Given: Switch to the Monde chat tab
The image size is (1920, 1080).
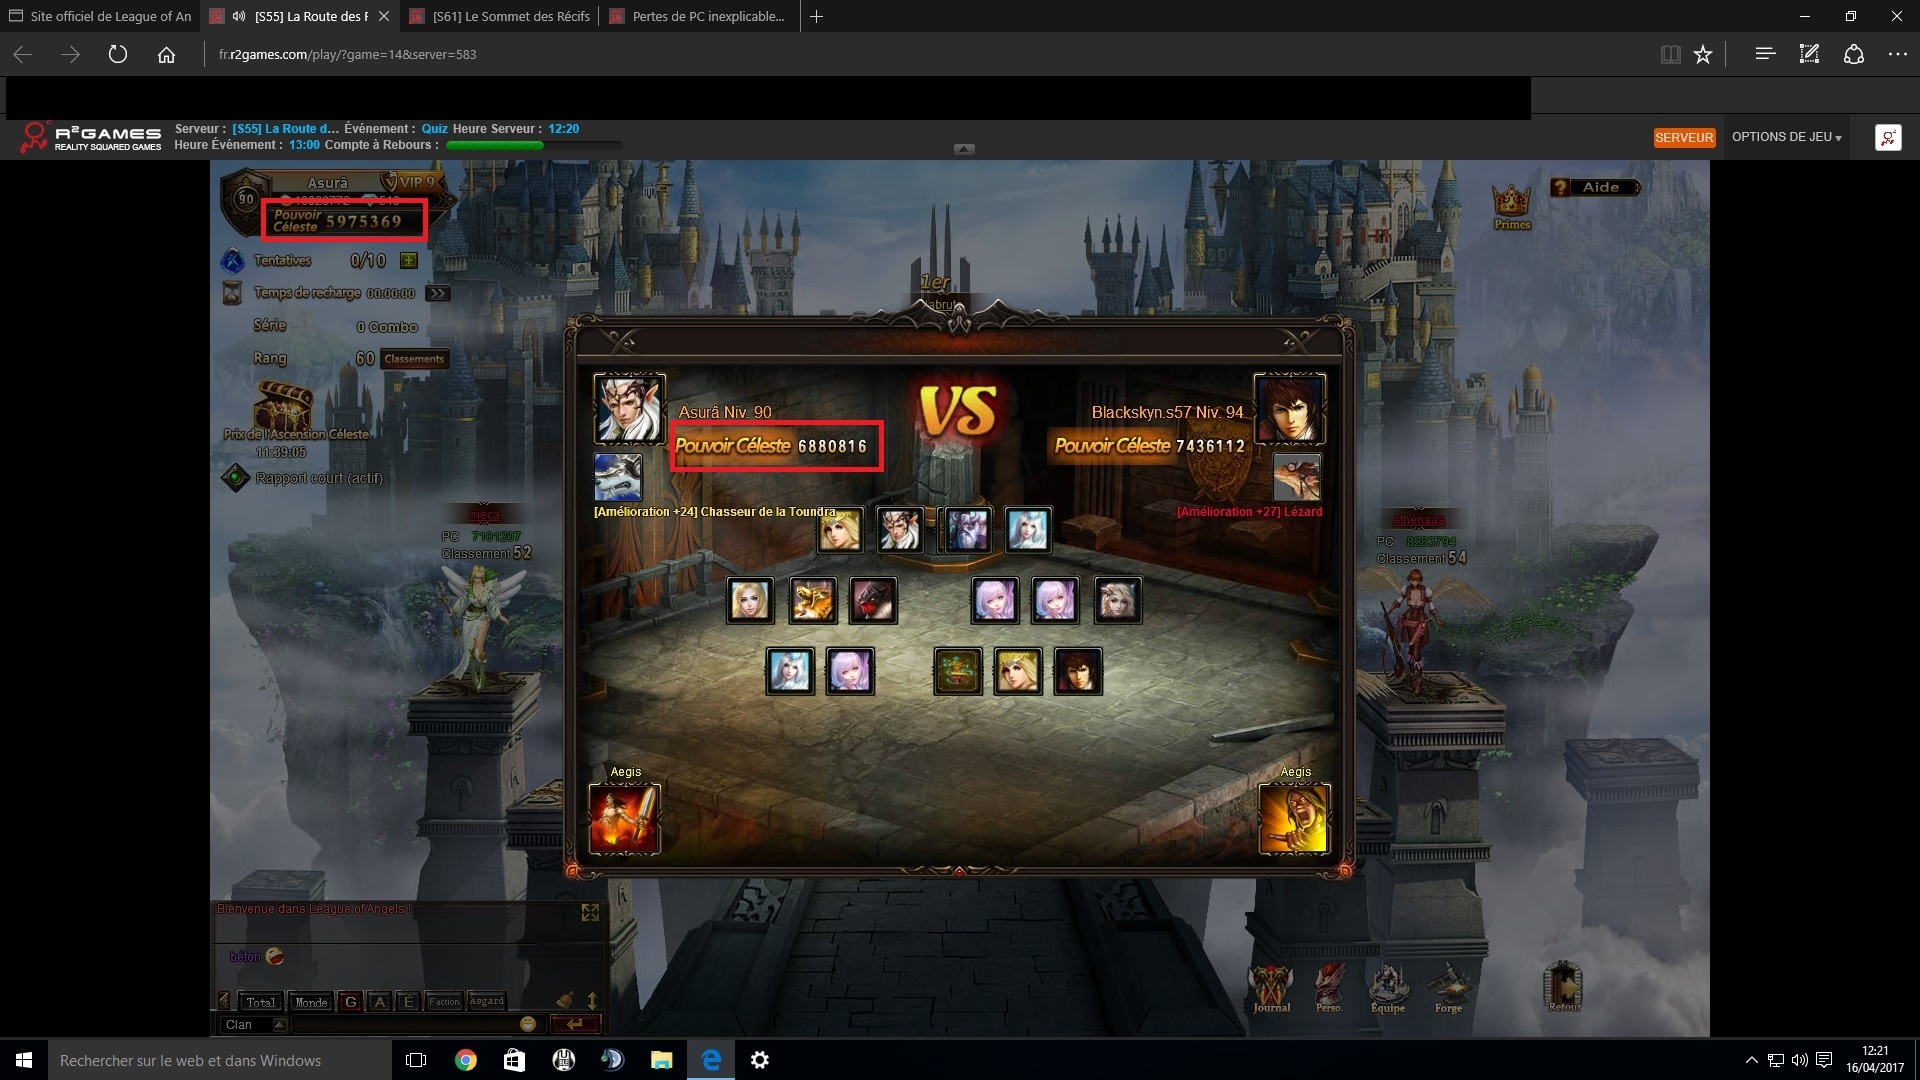Looking at the screenshot, I should click(x=311, y=1002).
